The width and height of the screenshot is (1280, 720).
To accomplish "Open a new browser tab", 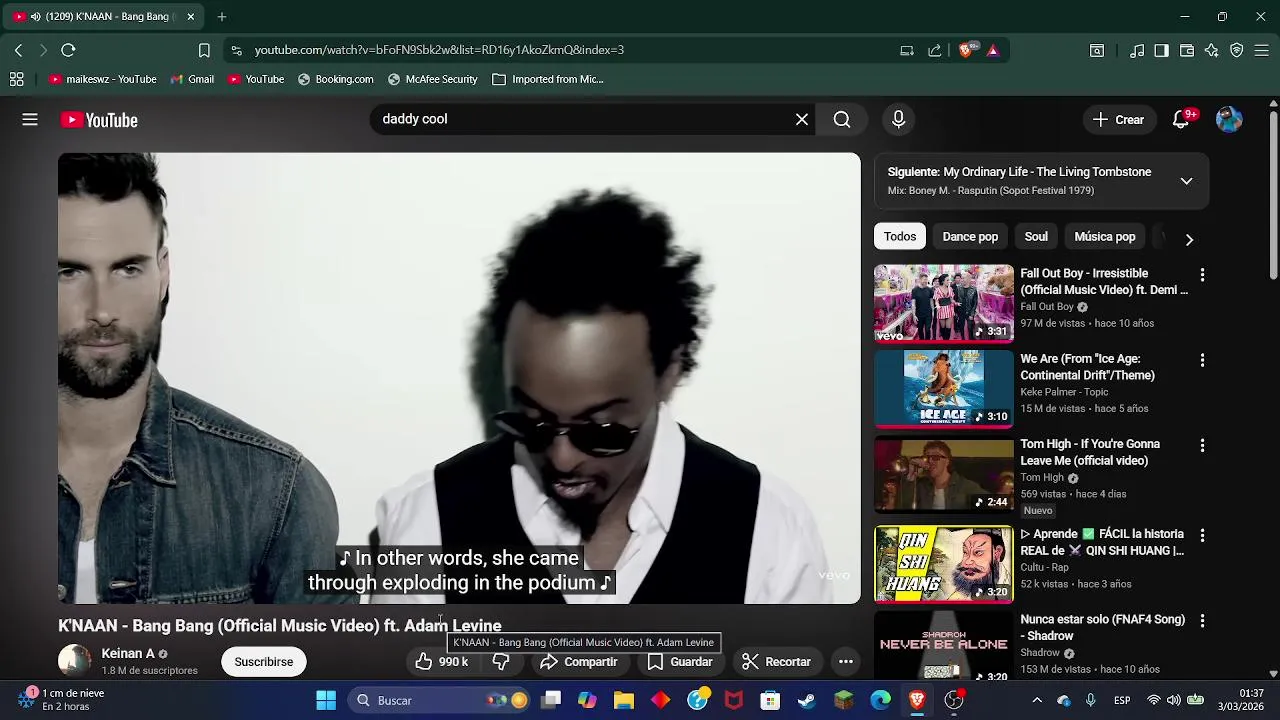I will tap(222, 17).
